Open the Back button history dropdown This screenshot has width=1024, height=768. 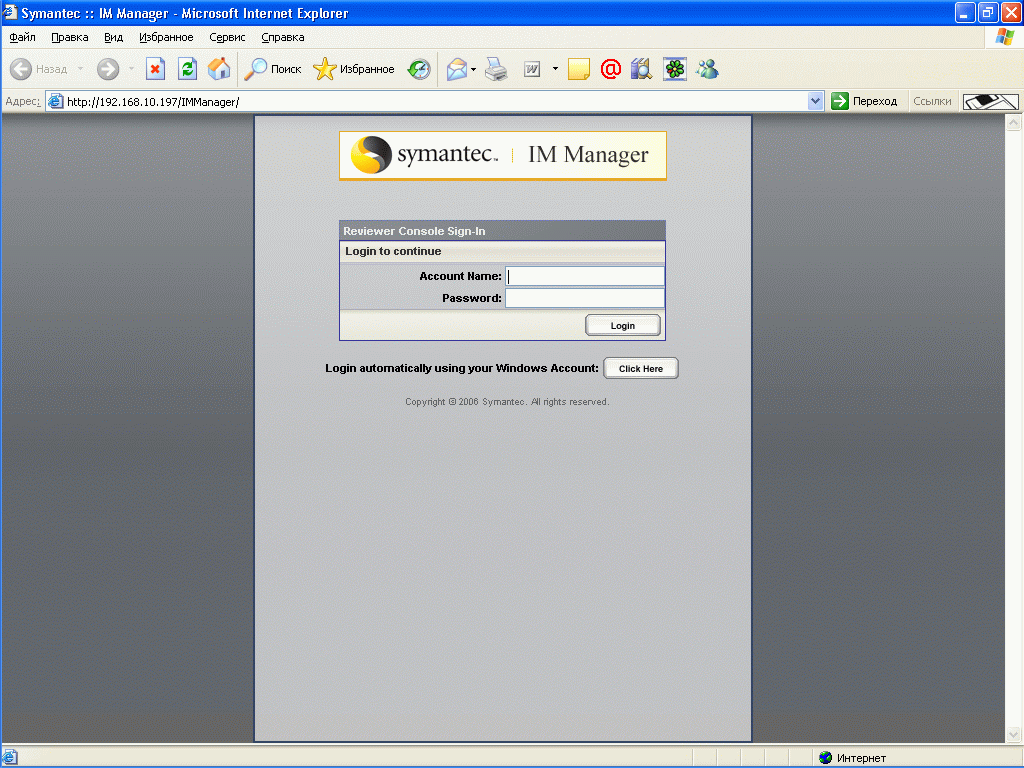point(80,69)
